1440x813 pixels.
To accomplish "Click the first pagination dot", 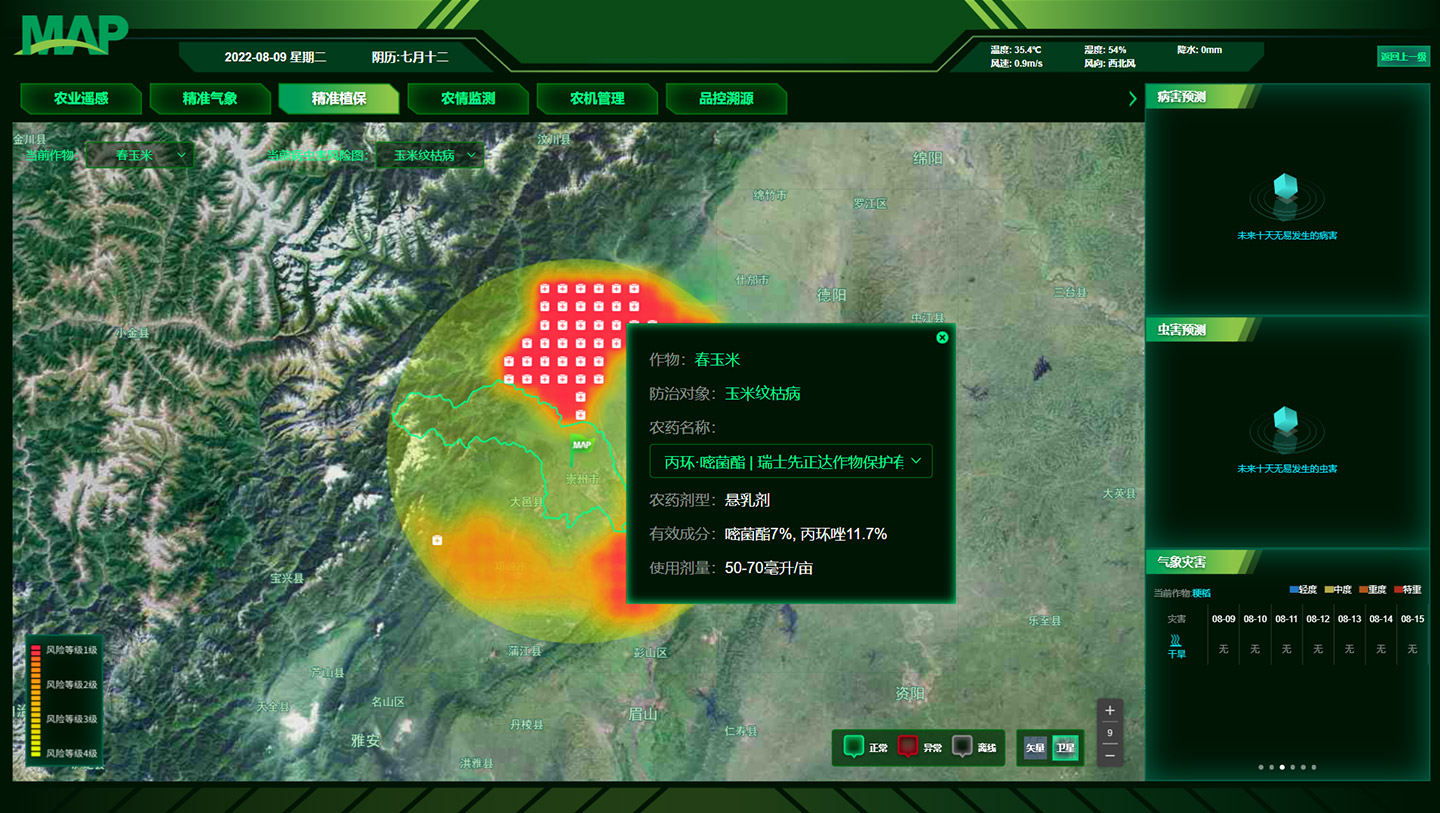I will [1261, 767].
